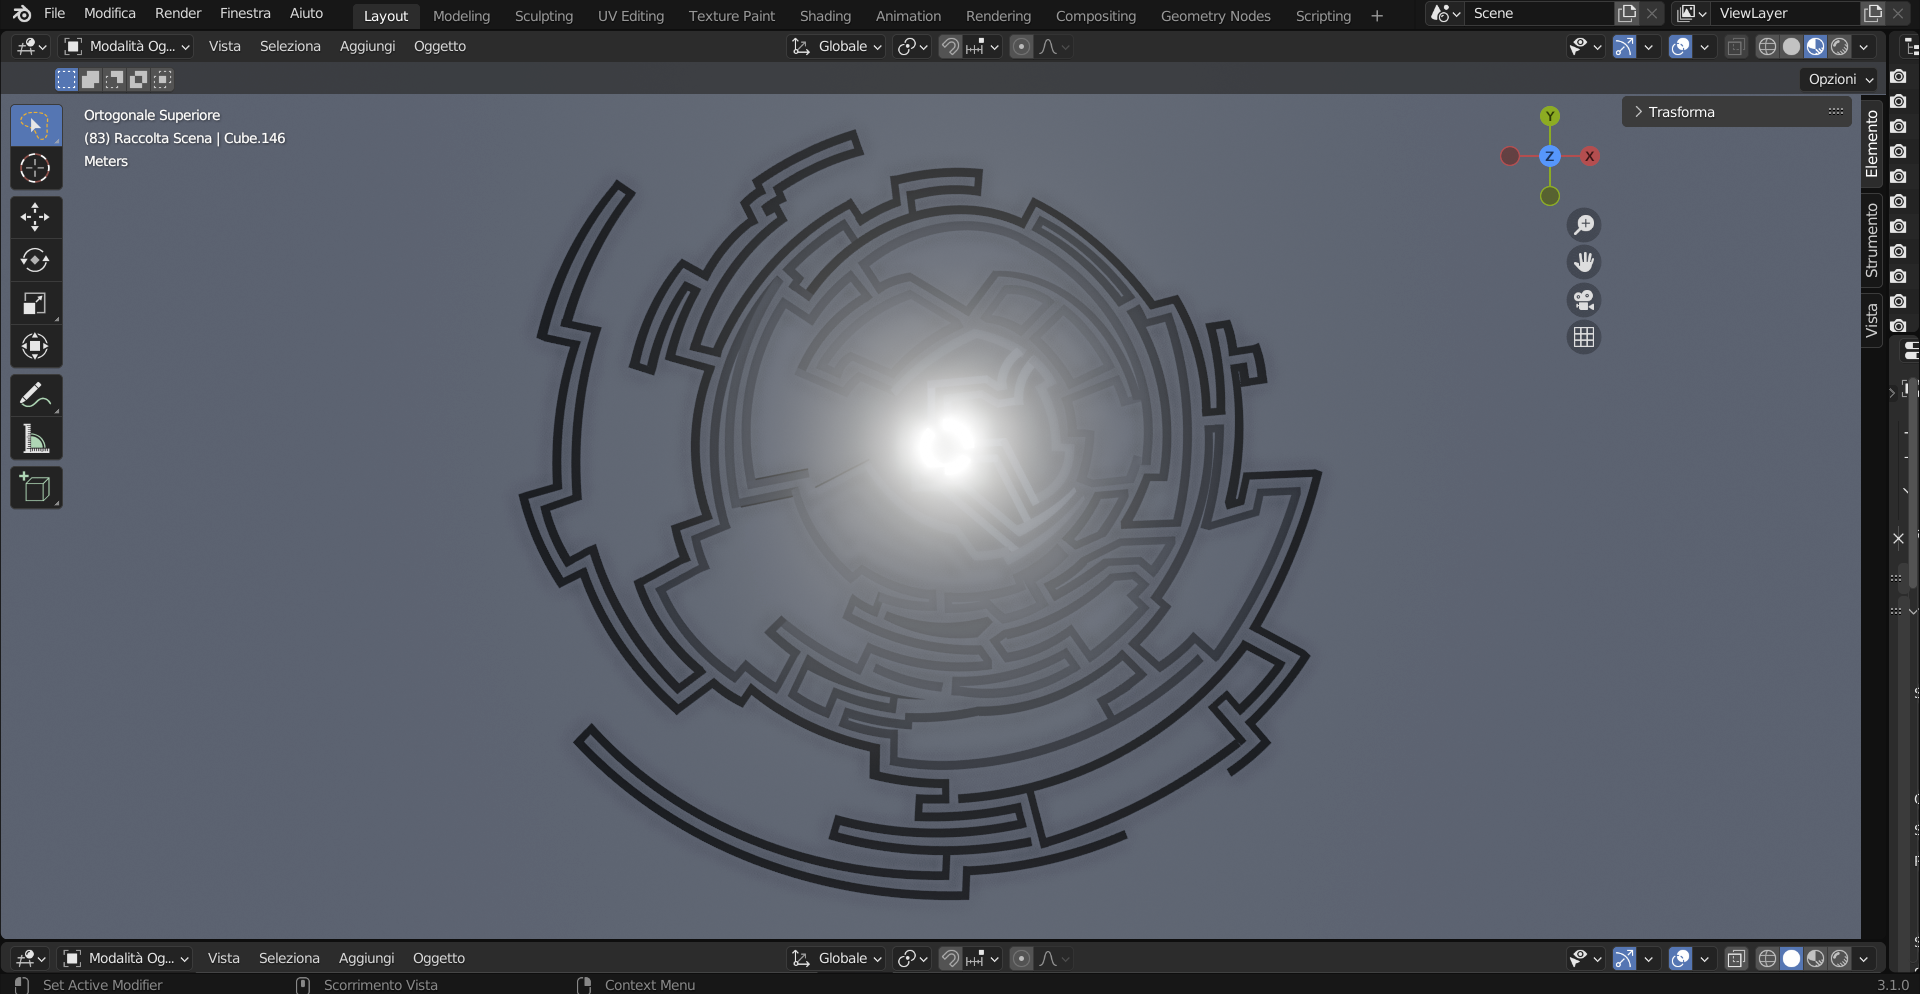This screenshot has height=994, width=1920.
Task: Activate the 3D Cursor tool
Action: click(36, 169)
